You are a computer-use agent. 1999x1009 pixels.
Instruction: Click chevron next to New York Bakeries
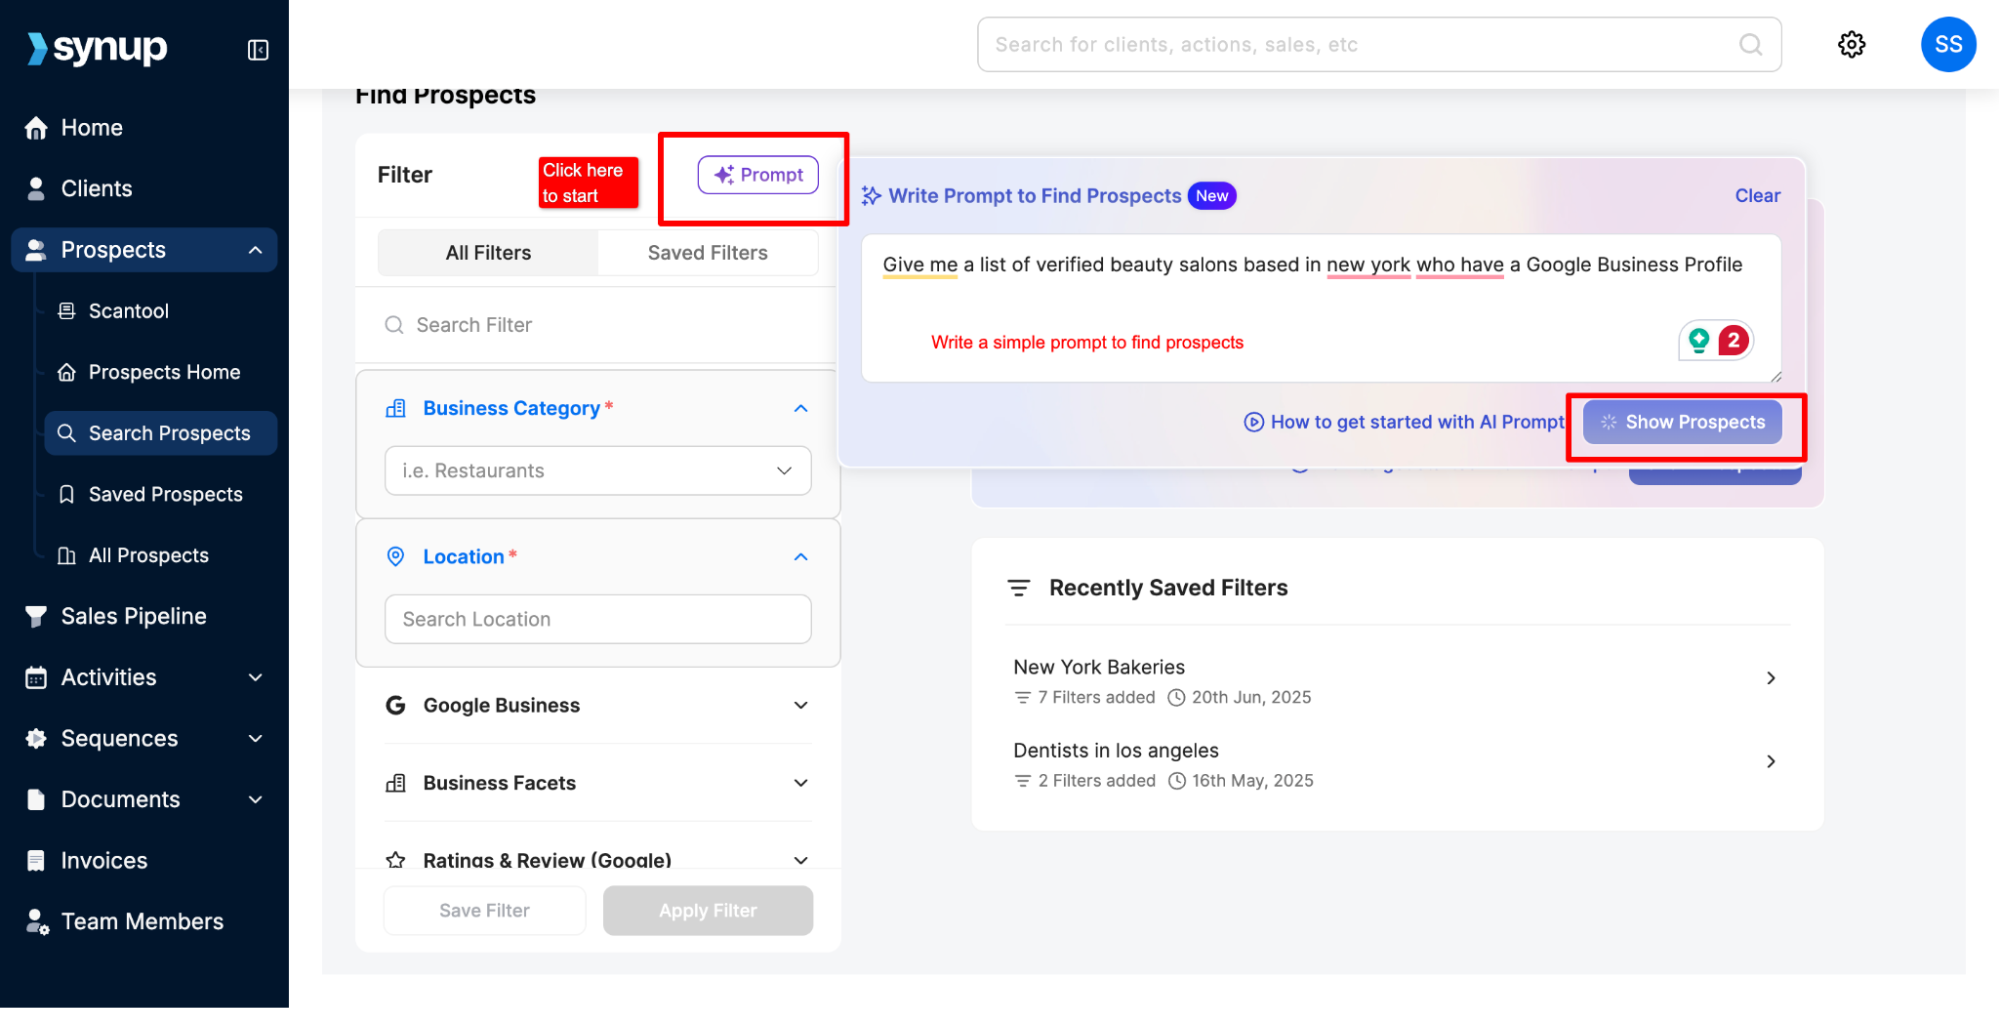(x=1771, y=678)
